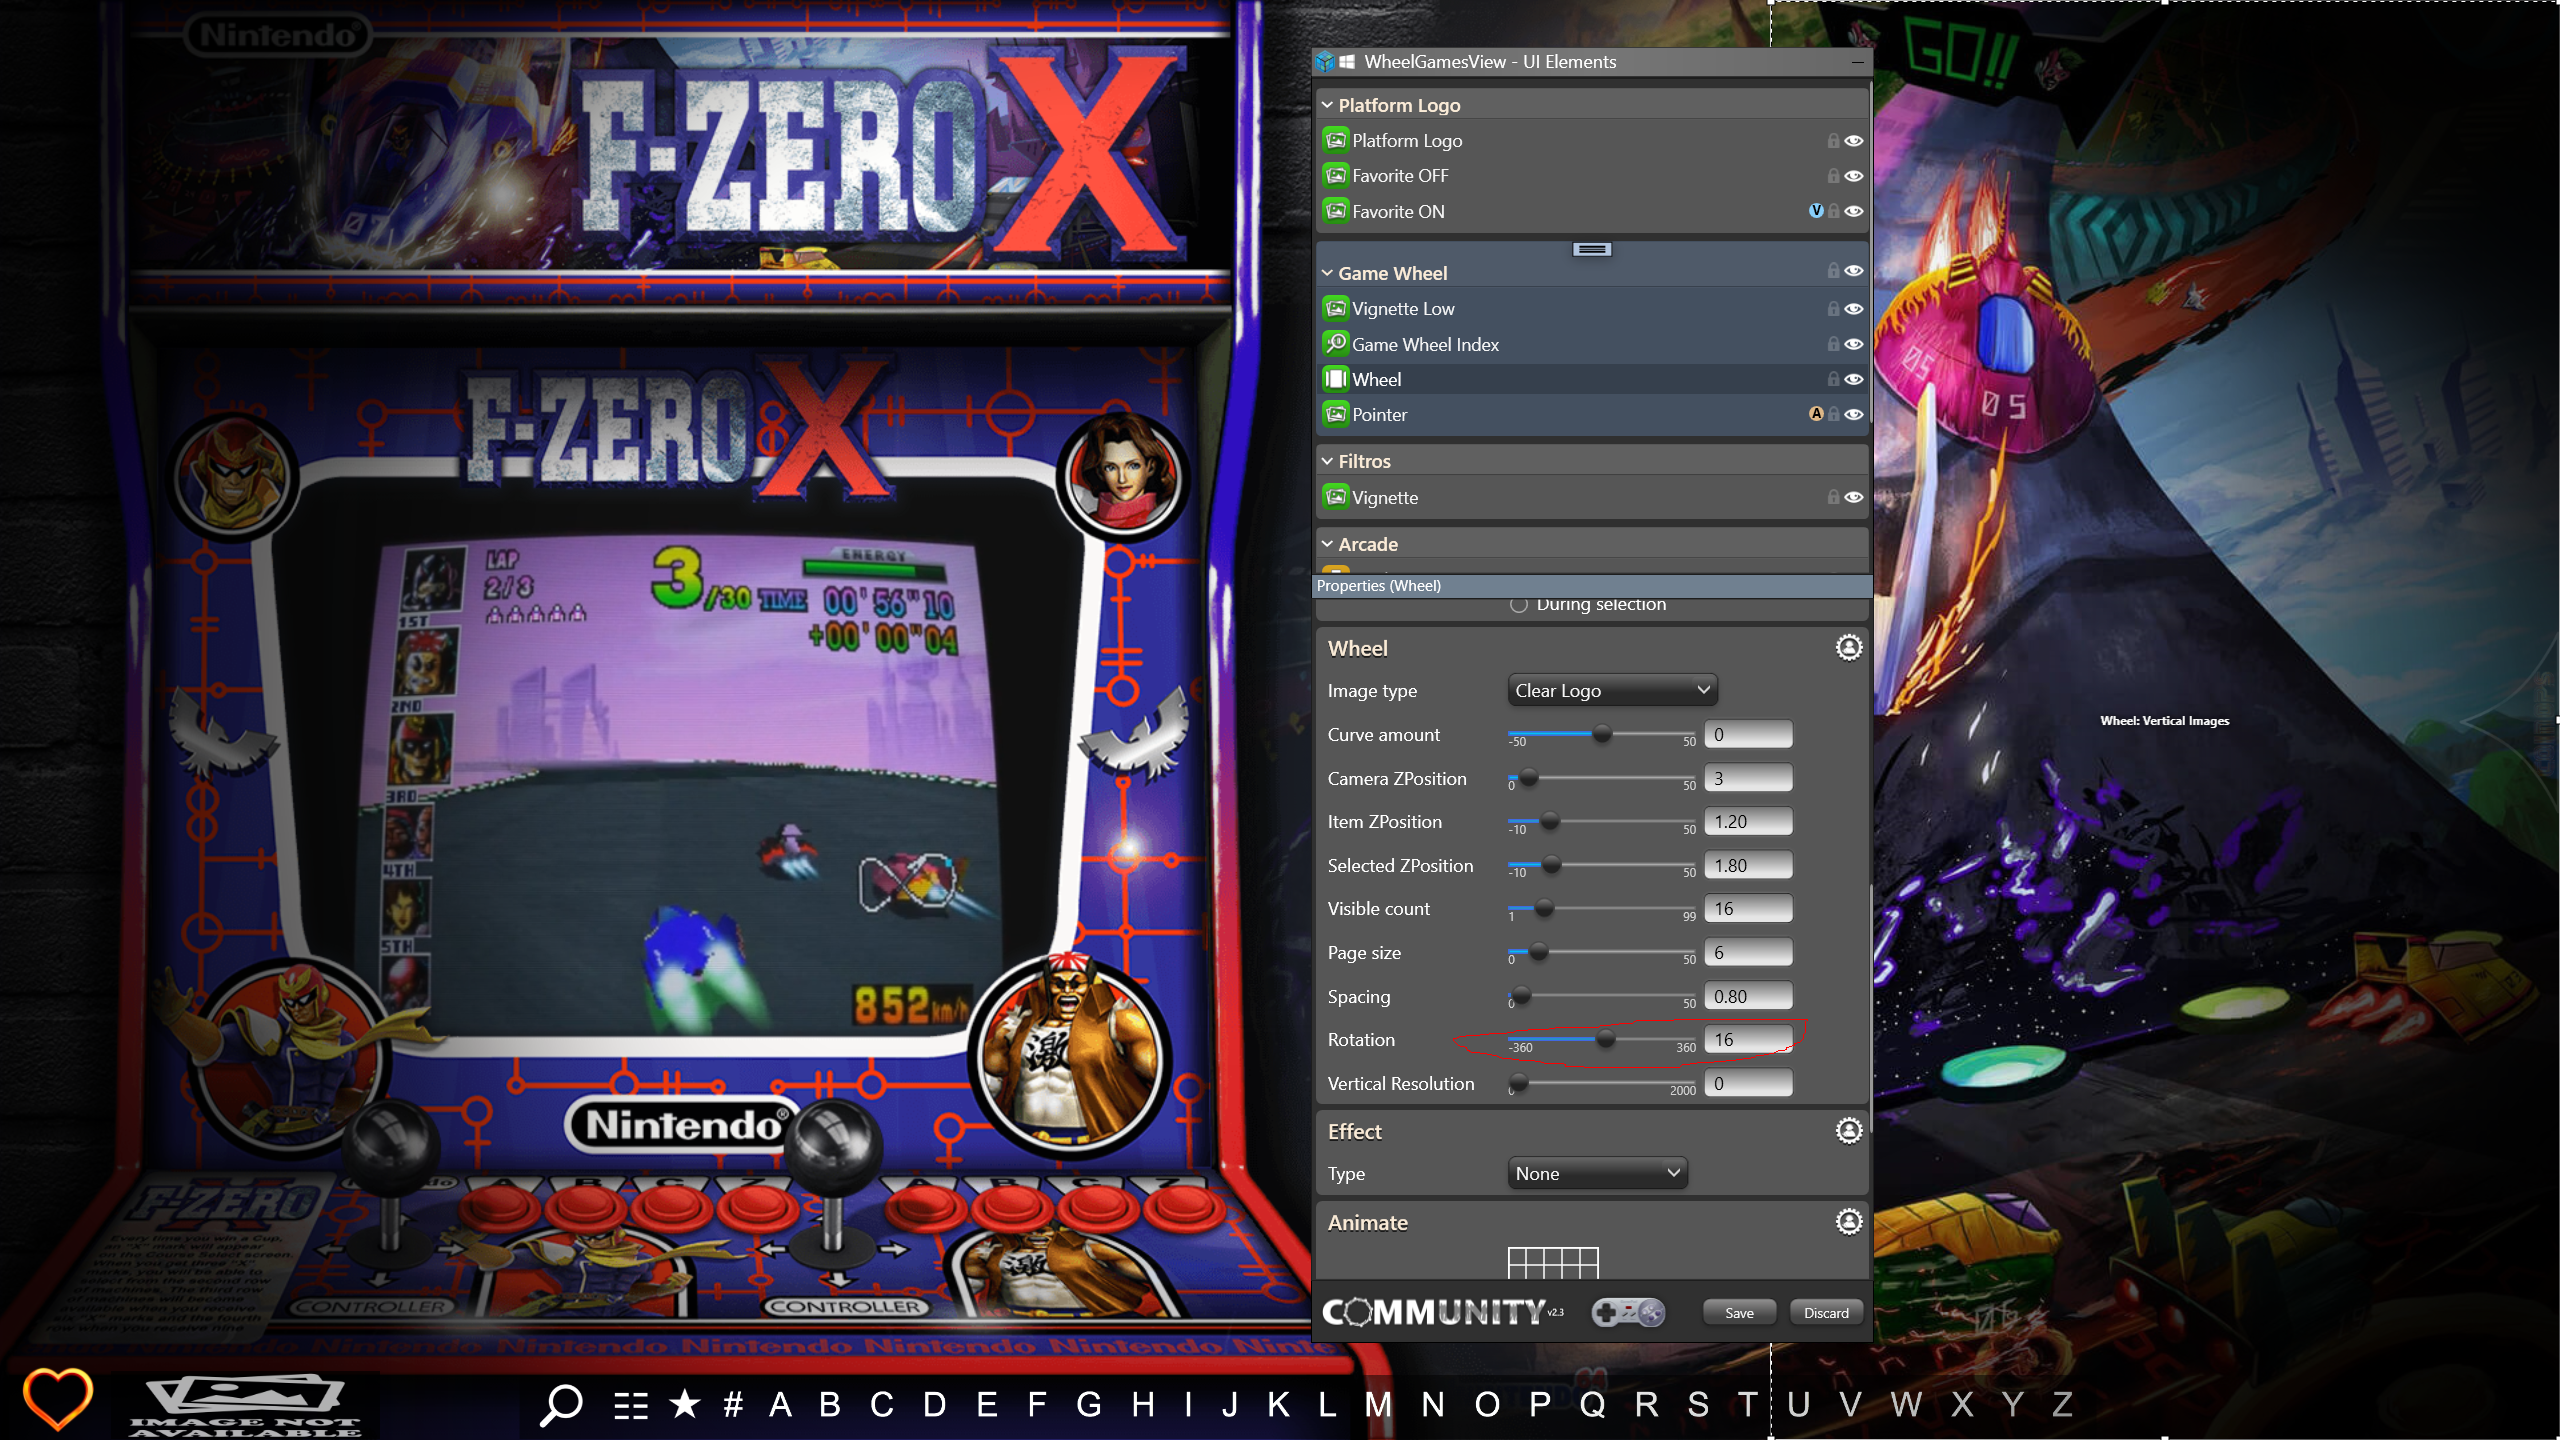Collapse the Filtros group
This screenshot has height=1440, width=2560.
tap(1327, 461)
